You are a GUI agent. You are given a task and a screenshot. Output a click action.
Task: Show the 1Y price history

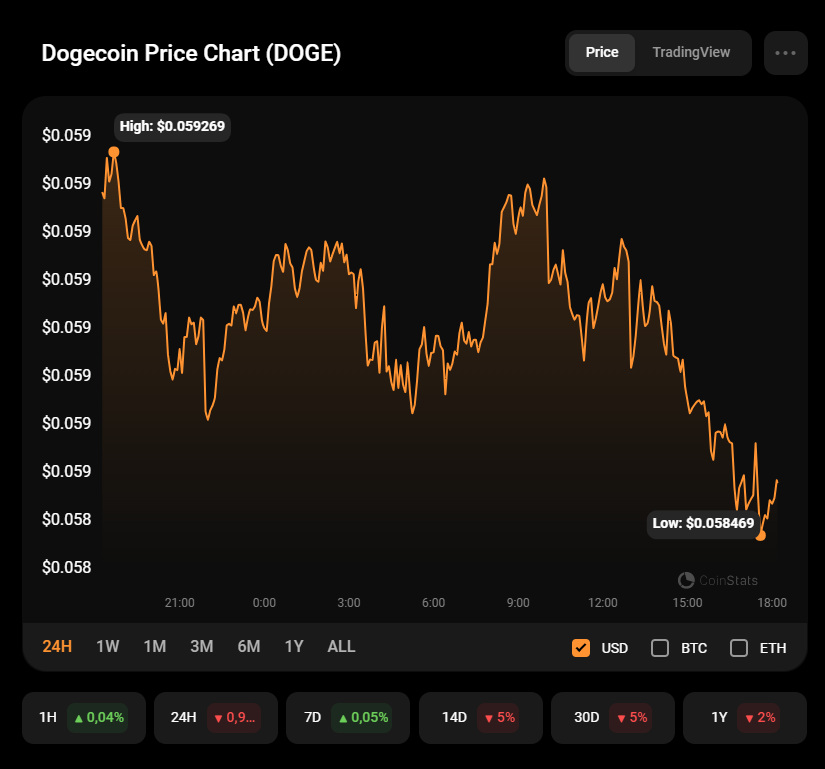point(294,647)
